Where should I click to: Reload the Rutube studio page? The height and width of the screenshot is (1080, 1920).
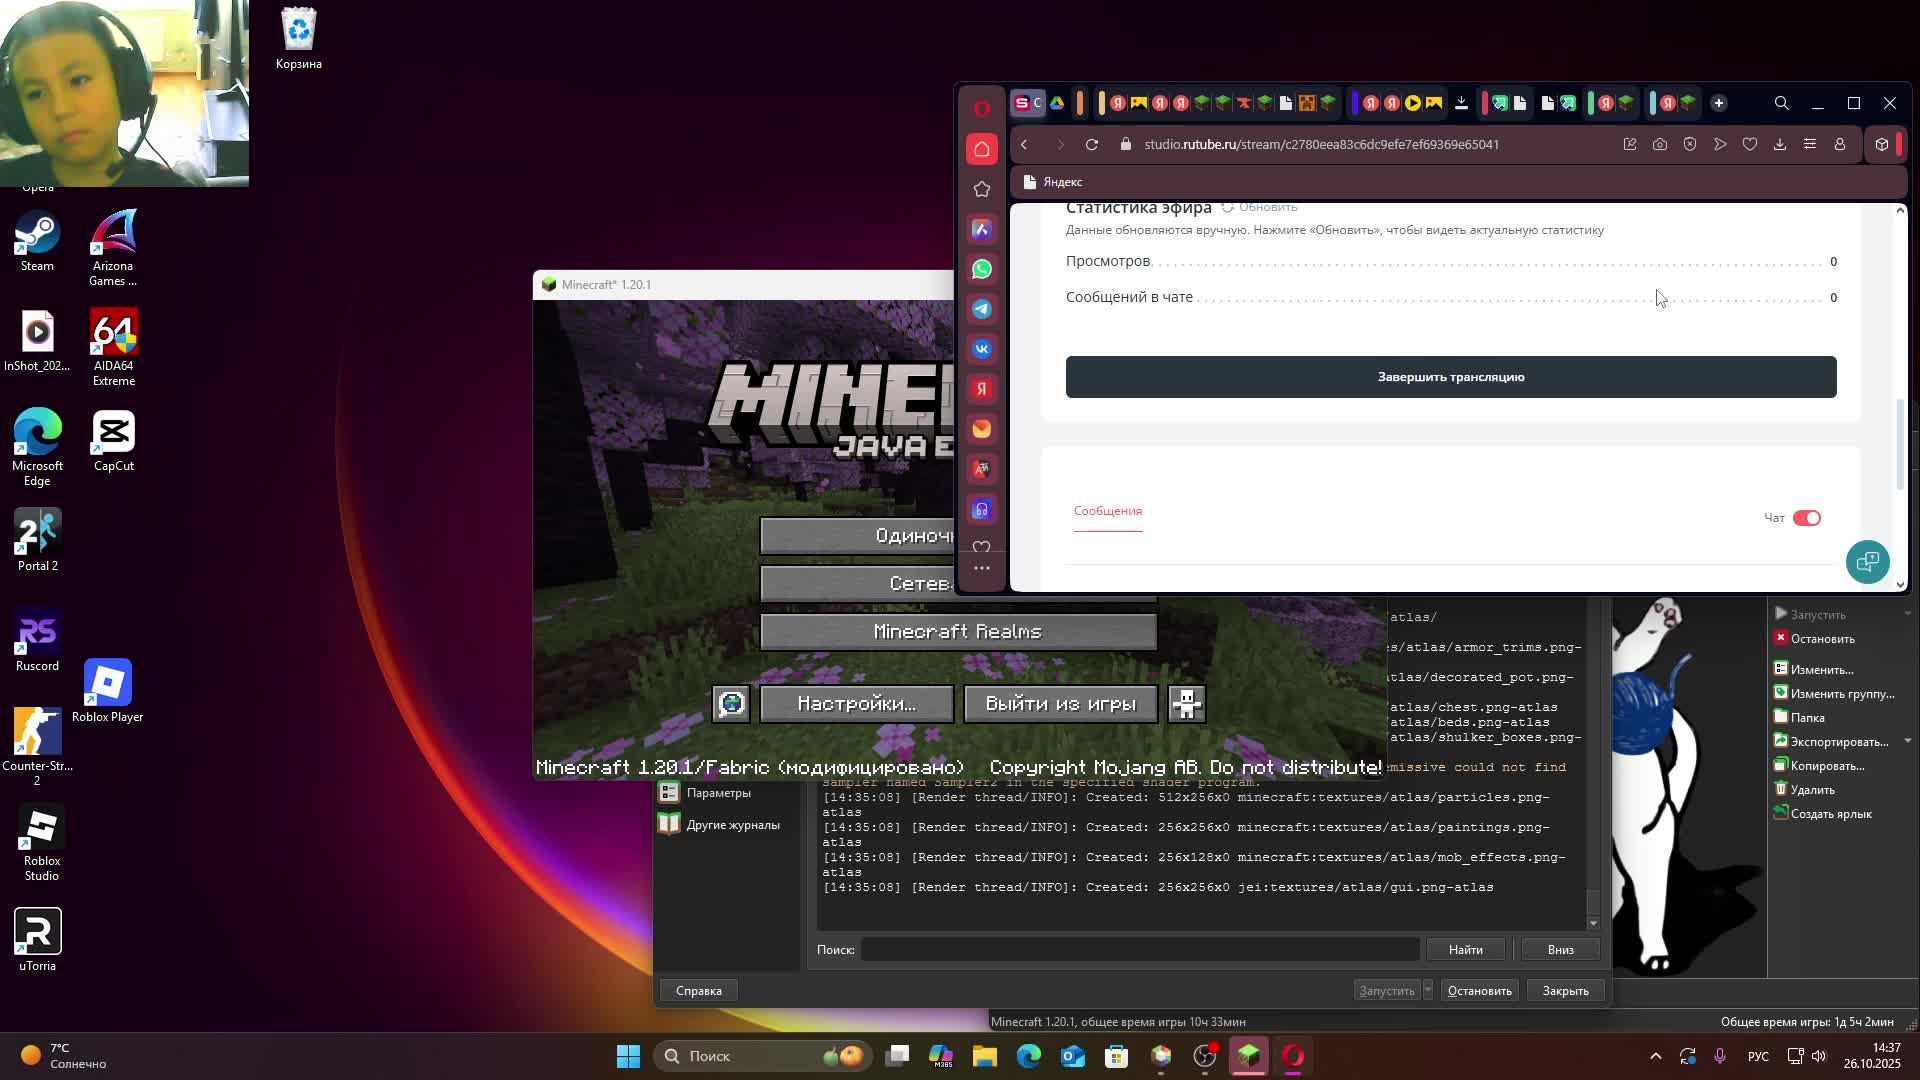1092,145
